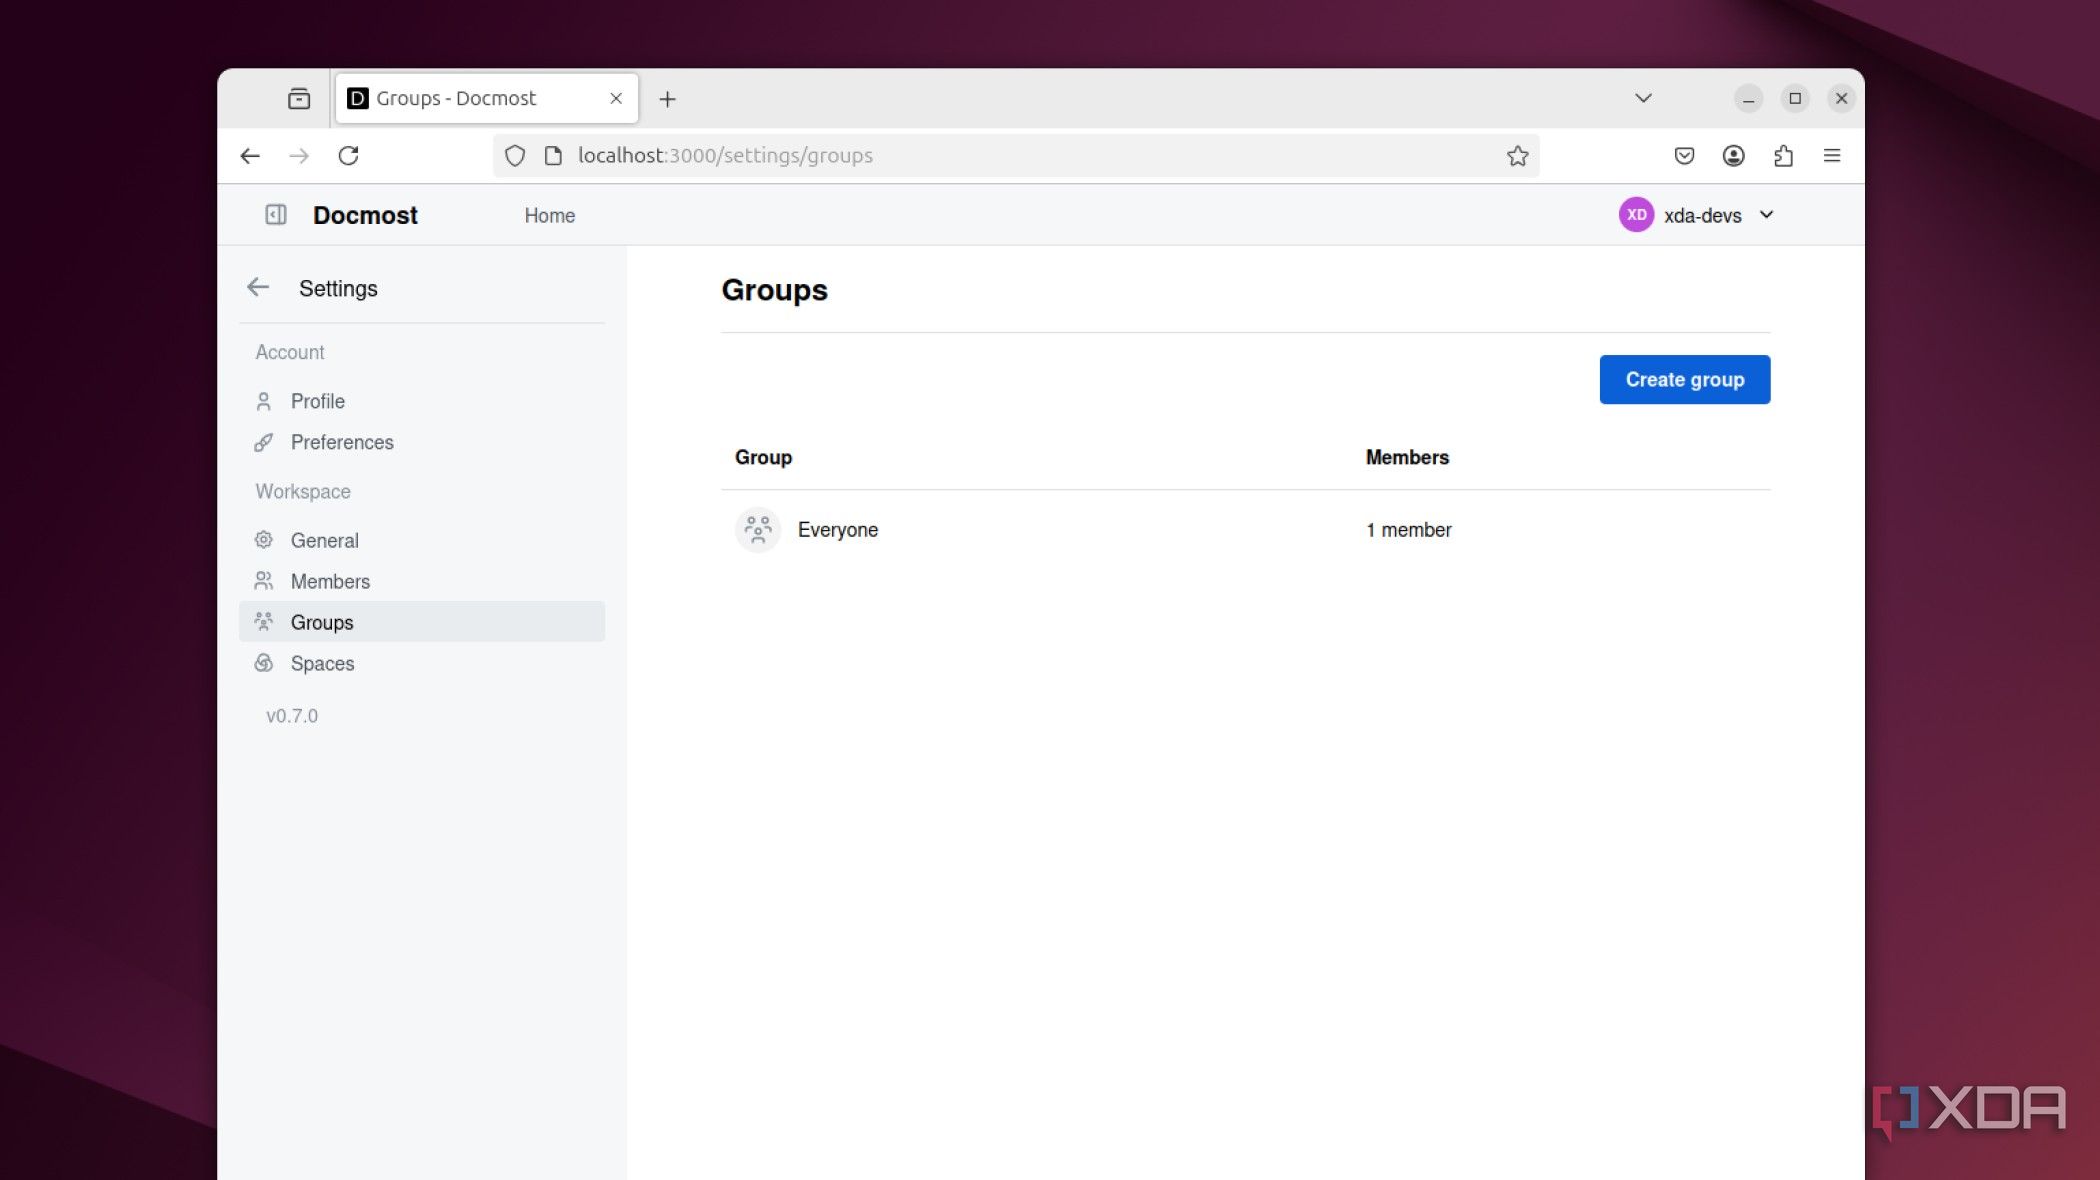Viewport: 2100px width, 1180px height.
Task: Reload the page with the refresh icon
Action: [x=348, y=156]
